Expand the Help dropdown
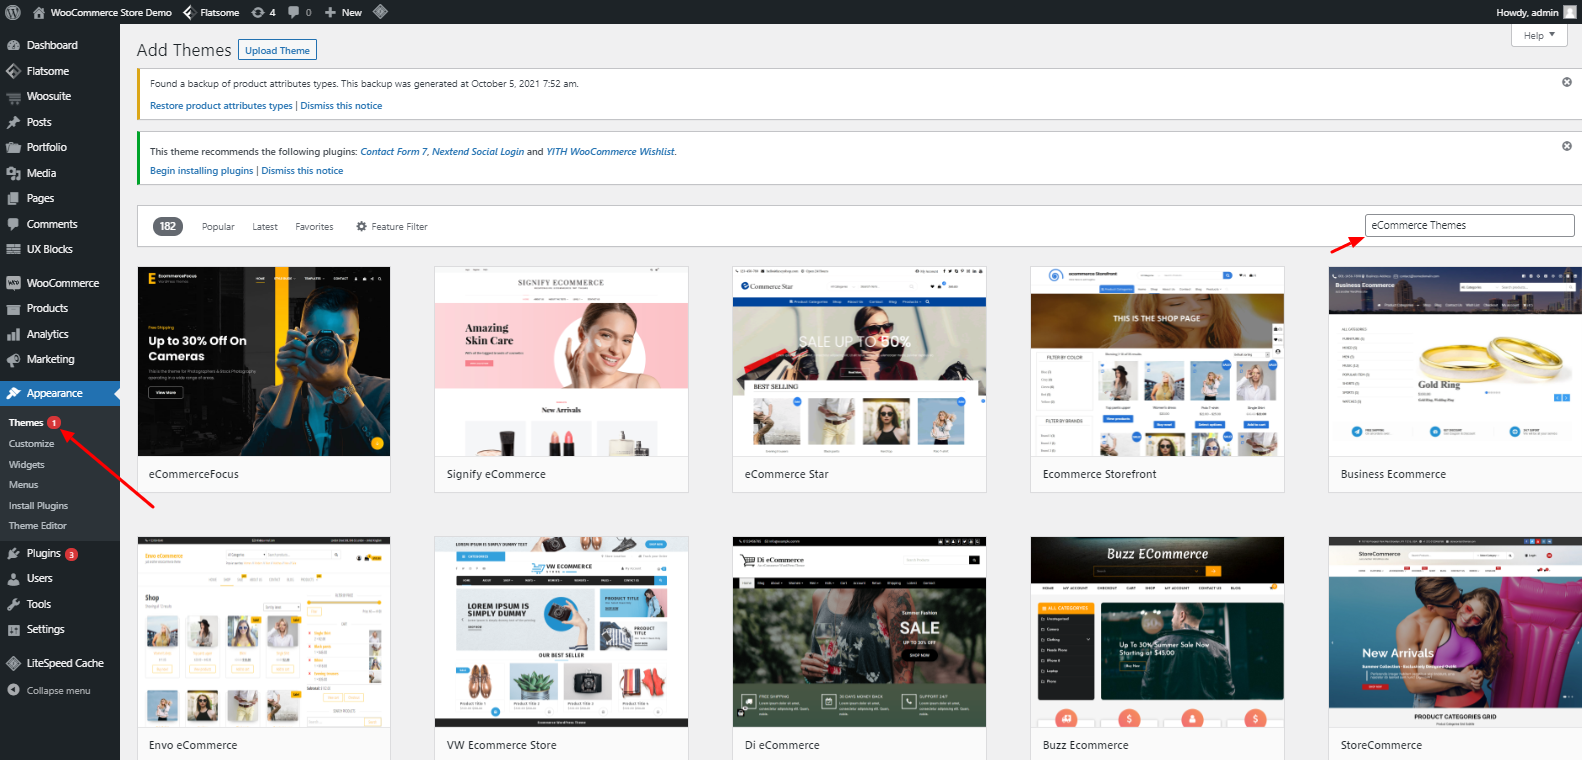Screen dimensions: 1582x760 1539,35
